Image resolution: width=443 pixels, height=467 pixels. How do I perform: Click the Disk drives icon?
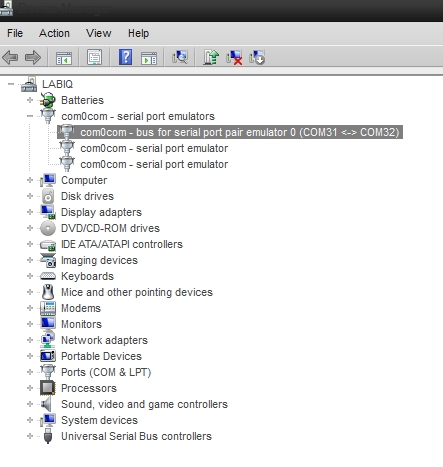48,196
